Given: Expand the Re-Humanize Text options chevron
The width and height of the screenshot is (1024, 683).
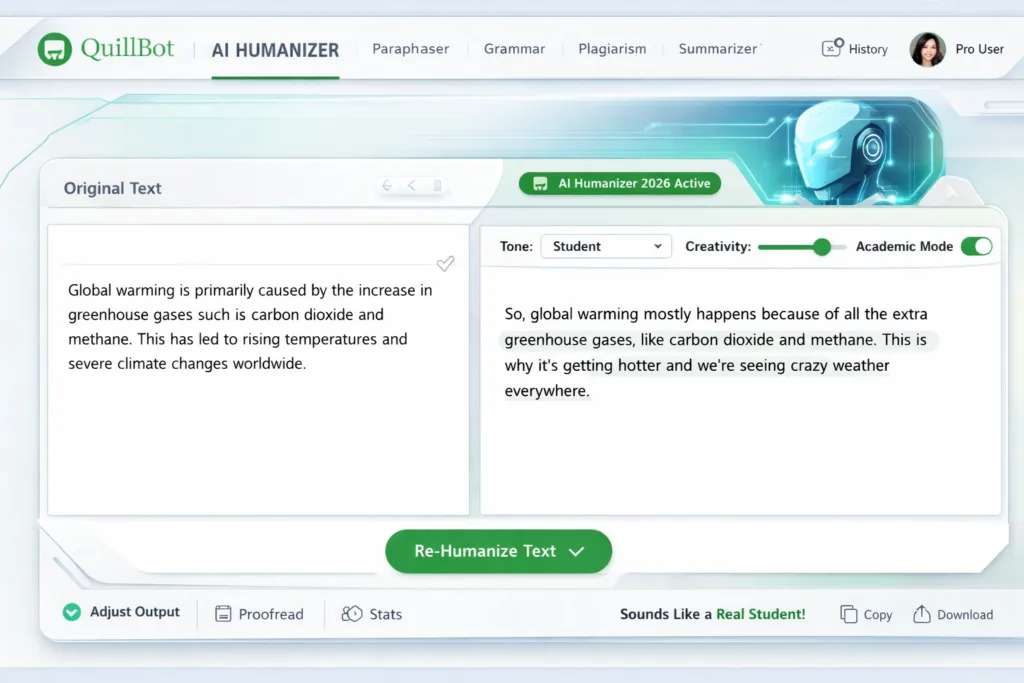Looking at the screenshot, I should pyautogui.click(x=577, y=550).
